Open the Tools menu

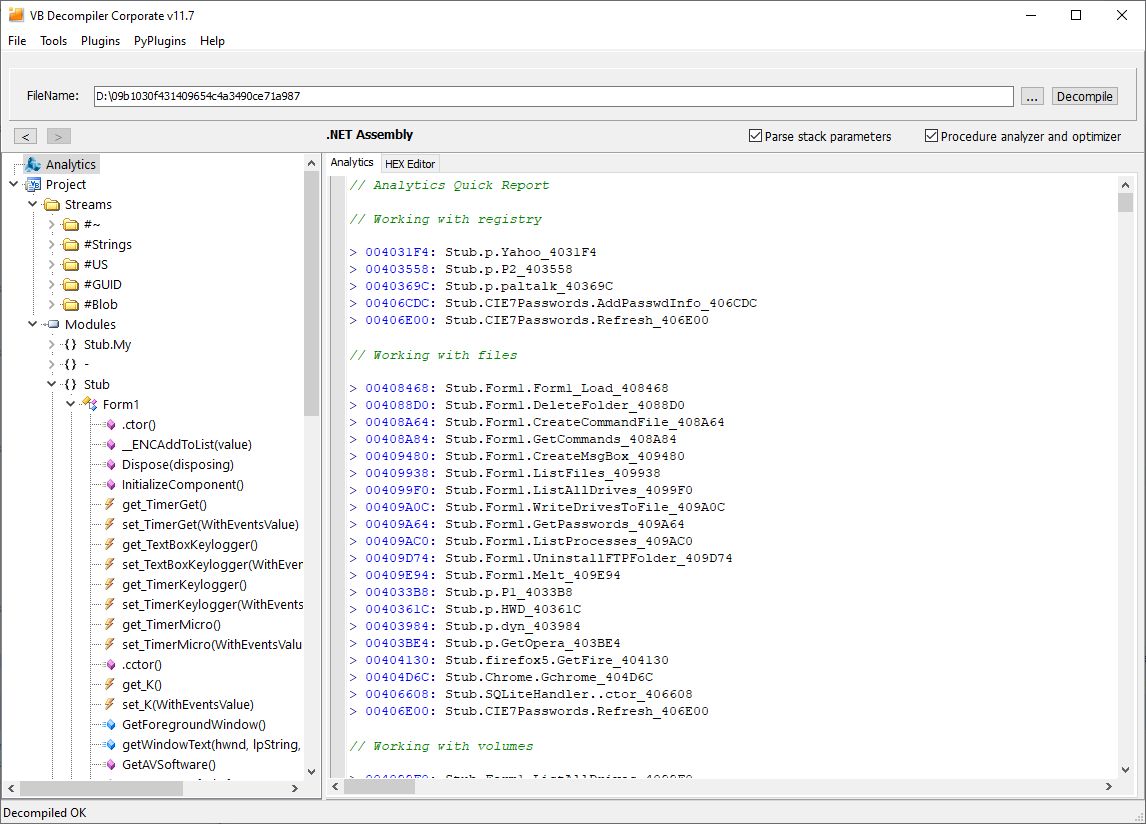[53, 41]
